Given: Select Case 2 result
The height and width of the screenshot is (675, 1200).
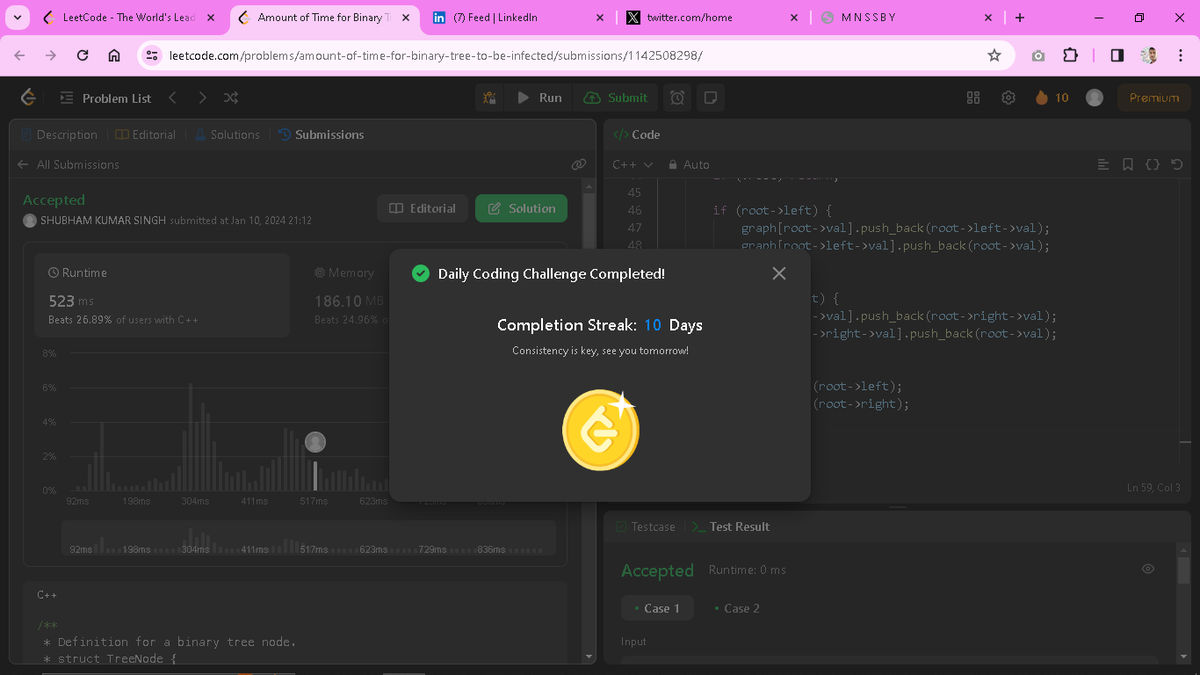Looking at the screenshot, I should click(736, 608).
